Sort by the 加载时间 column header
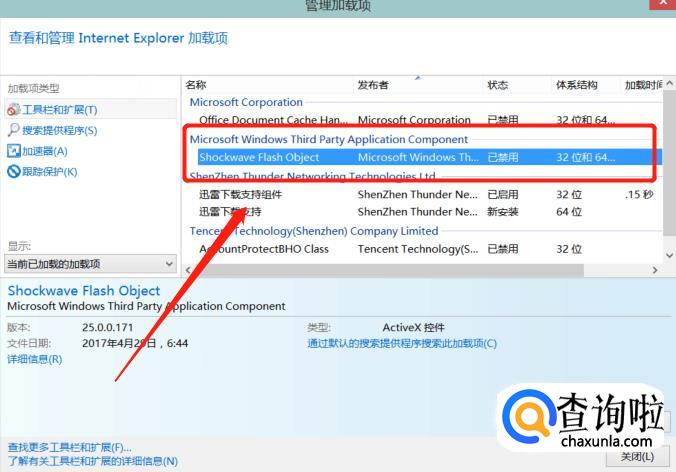Image resolution: width=676 pixels, height=472 pixels. [x=643, y=85]
